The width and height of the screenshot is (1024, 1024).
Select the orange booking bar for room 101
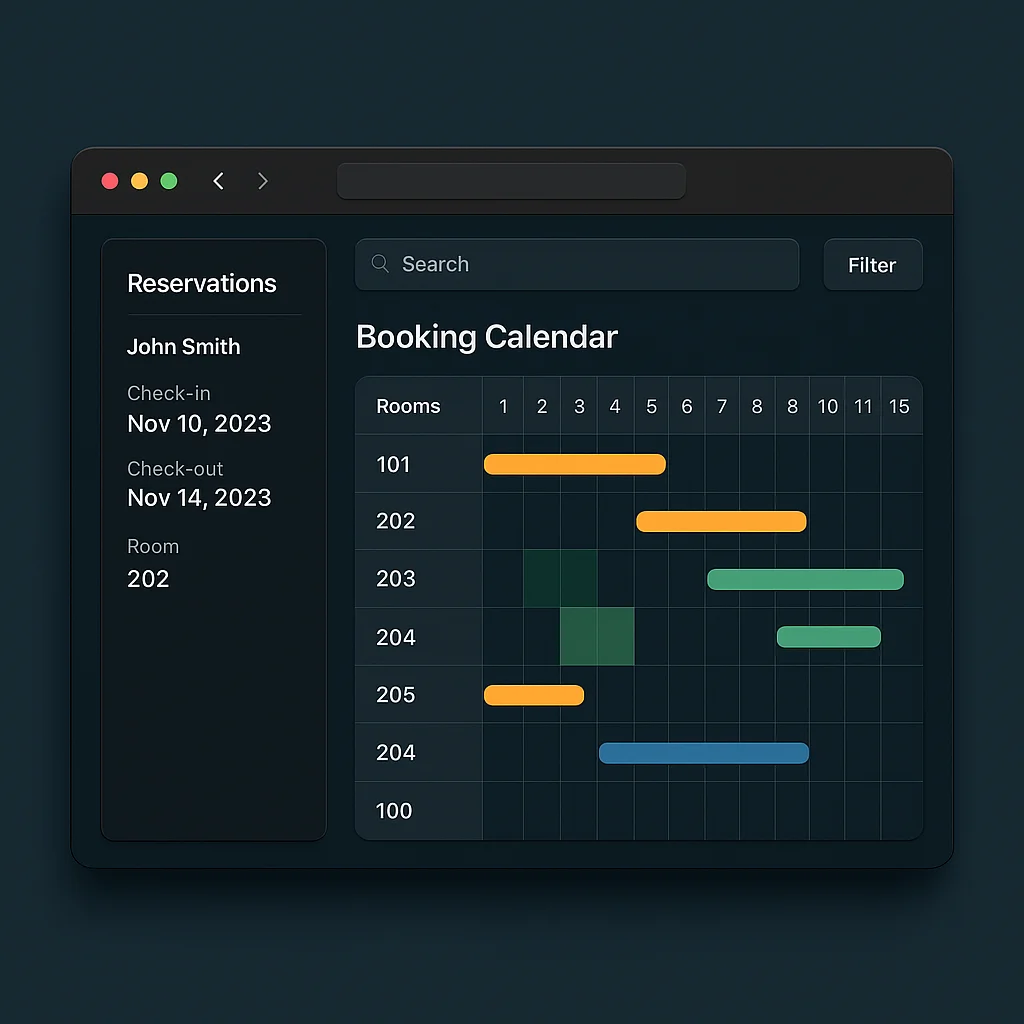(574, 464)
